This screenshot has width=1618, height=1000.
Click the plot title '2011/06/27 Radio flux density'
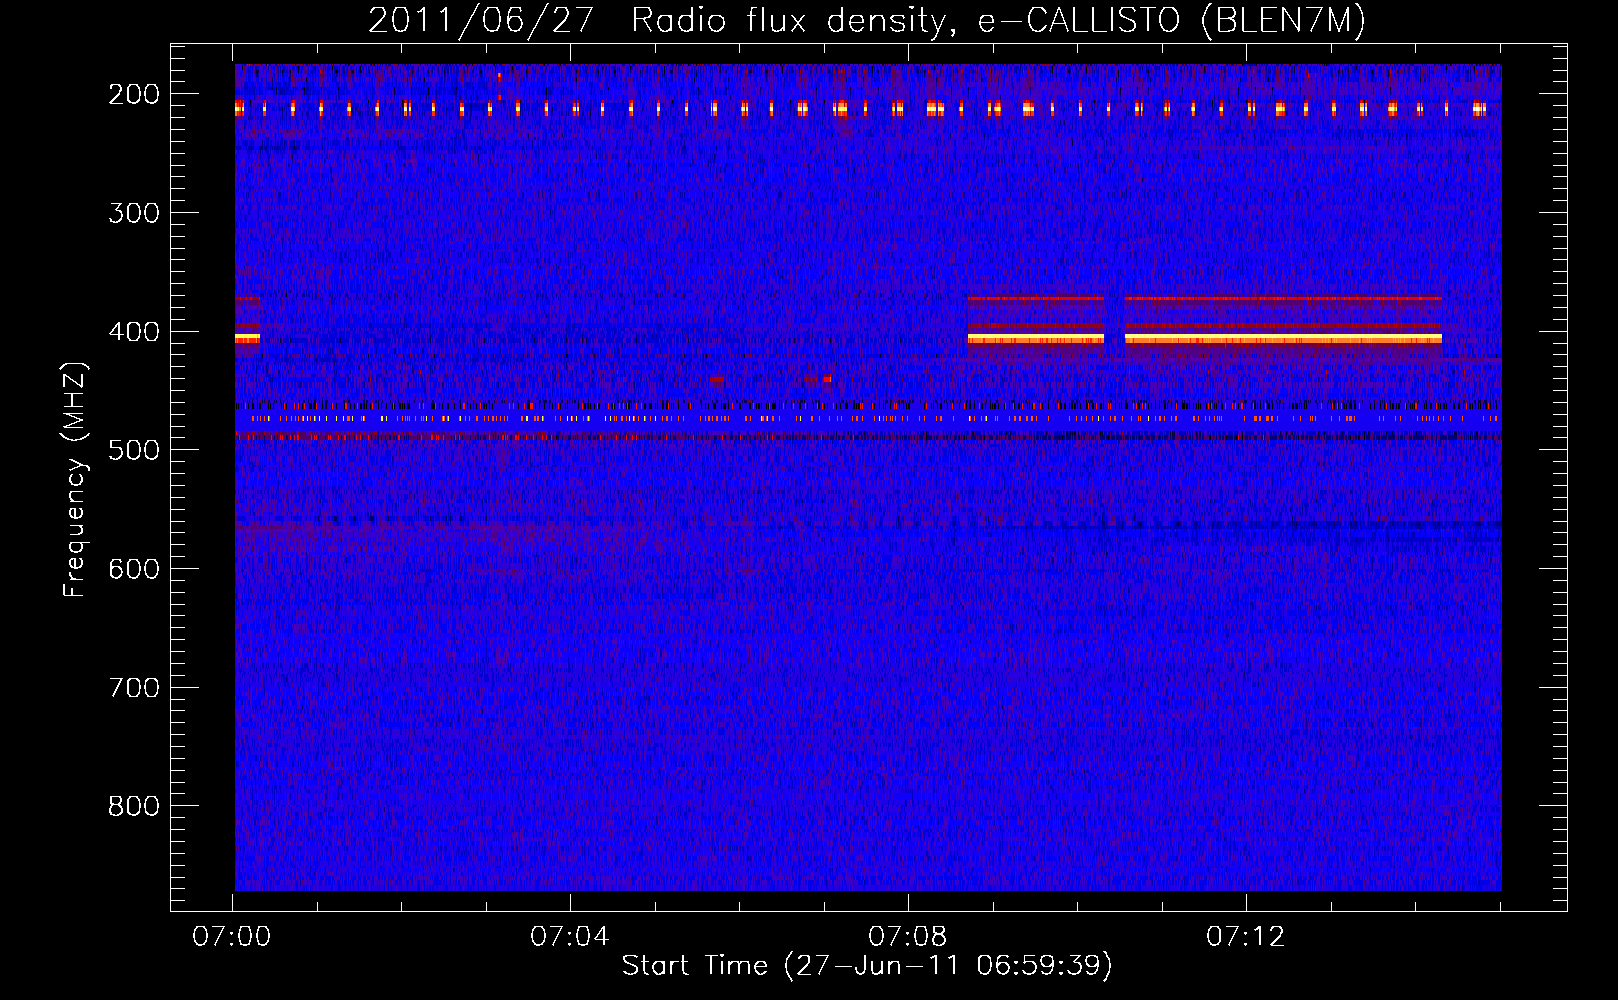click(657, 20)
